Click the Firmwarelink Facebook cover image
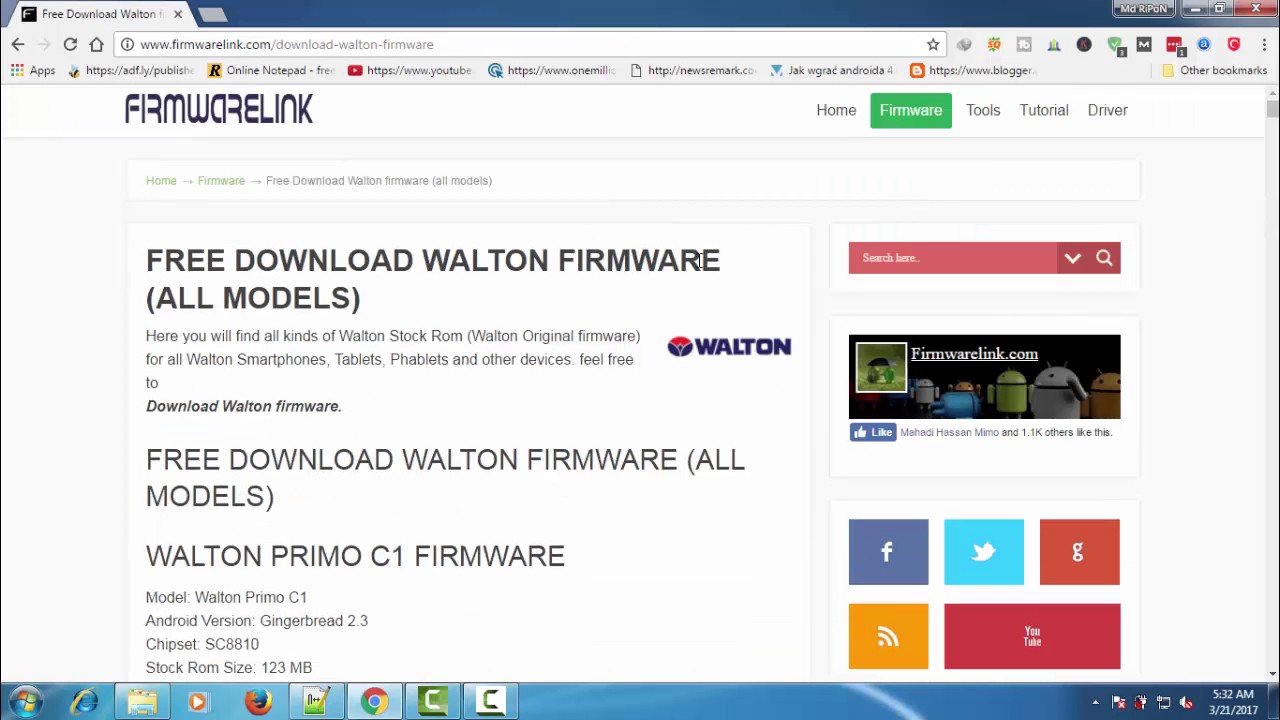 985,377
